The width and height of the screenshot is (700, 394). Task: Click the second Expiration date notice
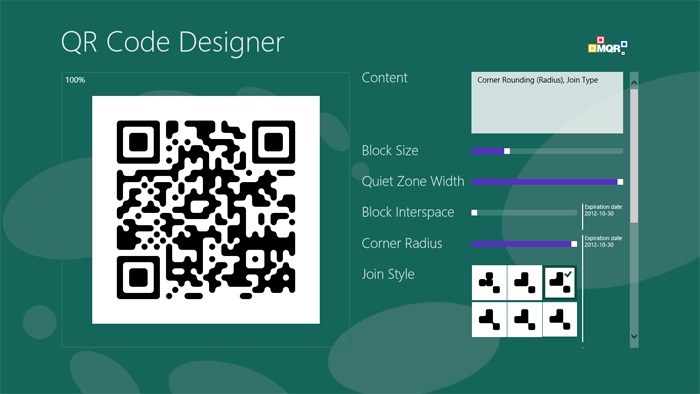click(x=603, y=241)
